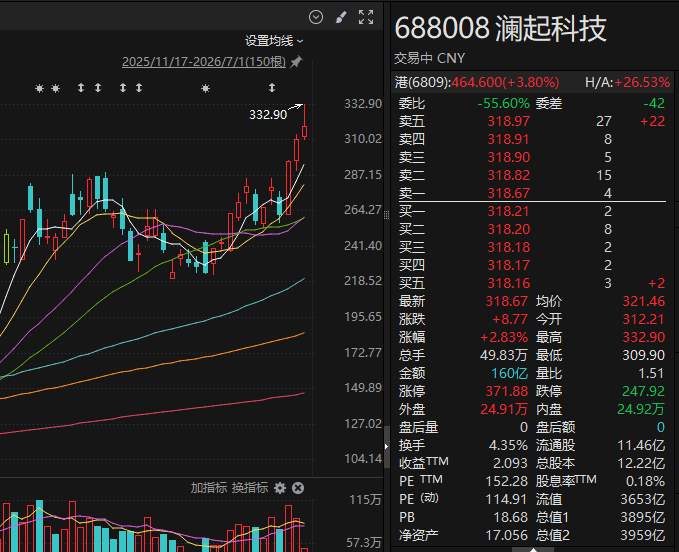
Task: Click 买一 price 318.21
Action: 508,211
